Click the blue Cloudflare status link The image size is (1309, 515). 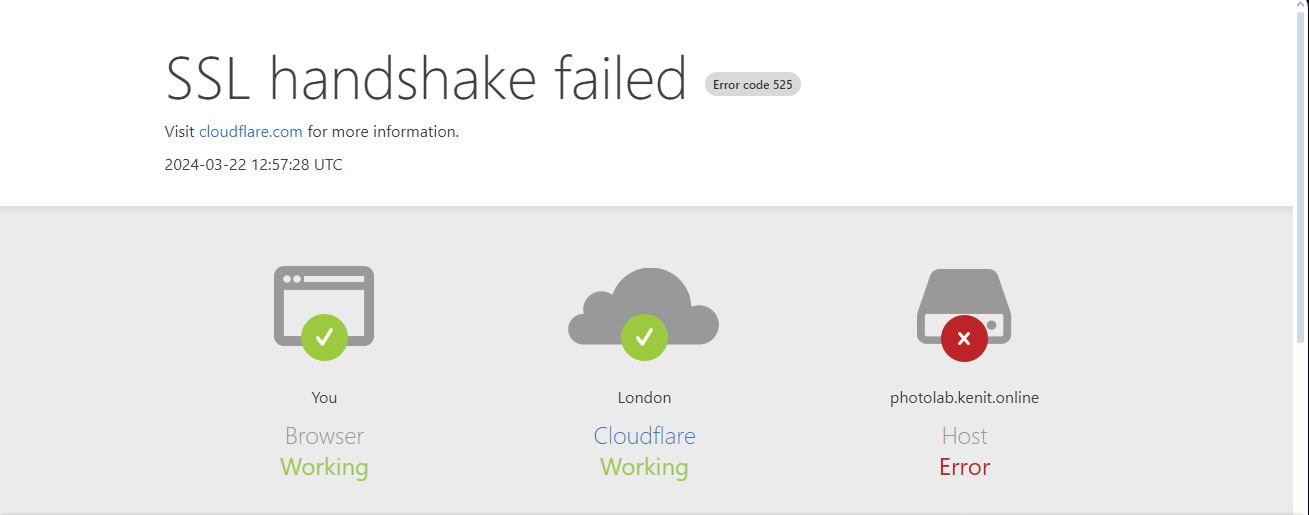[644, 436]
